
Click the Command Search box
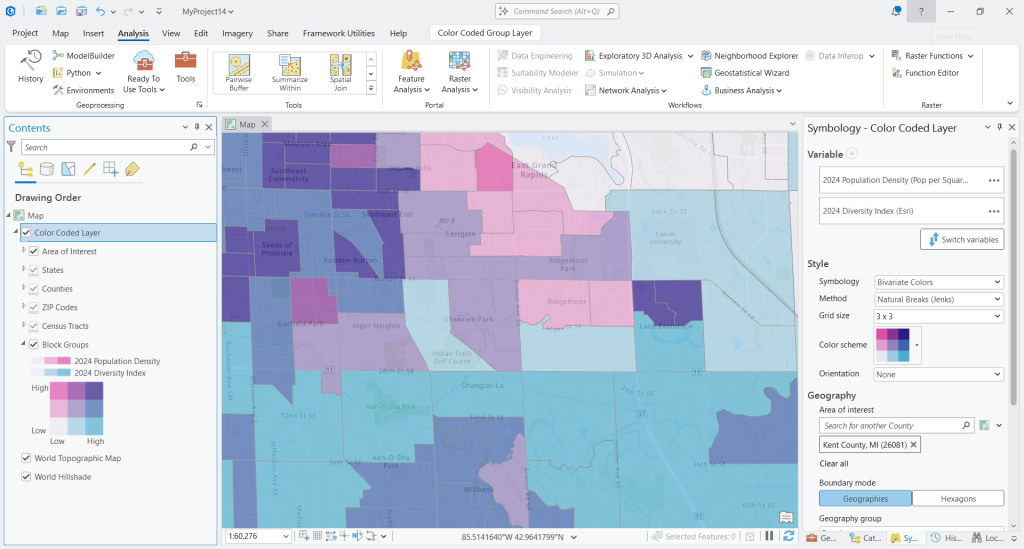(557, 11)
